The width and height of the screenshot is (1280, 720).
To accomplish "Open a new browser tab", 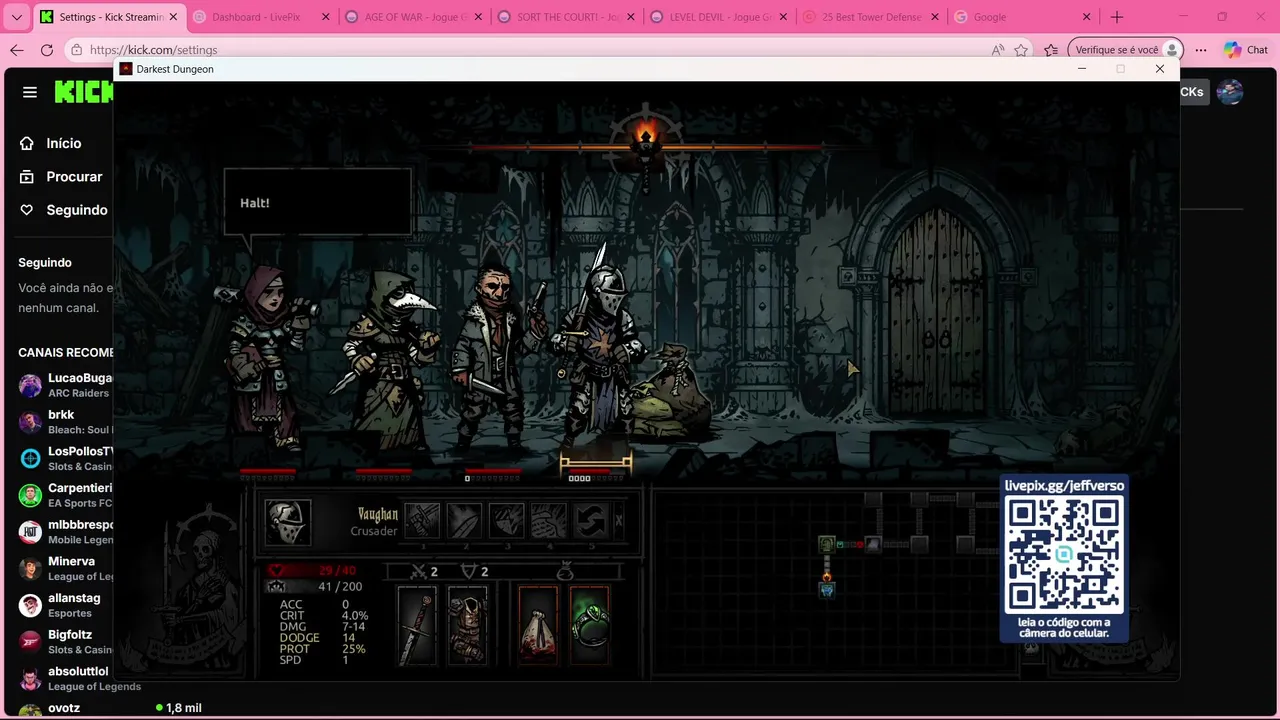I will pos(1117,17).
